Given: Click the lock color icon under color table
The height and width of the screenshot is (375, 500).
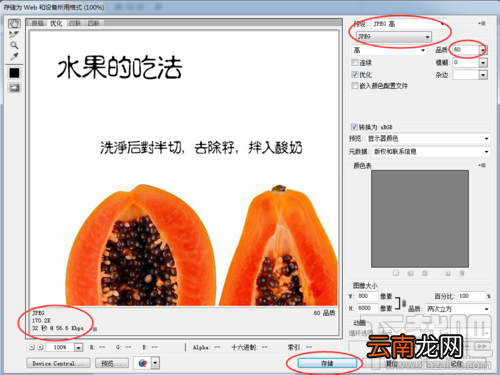Looking at the screenshot, I should 424,273.
